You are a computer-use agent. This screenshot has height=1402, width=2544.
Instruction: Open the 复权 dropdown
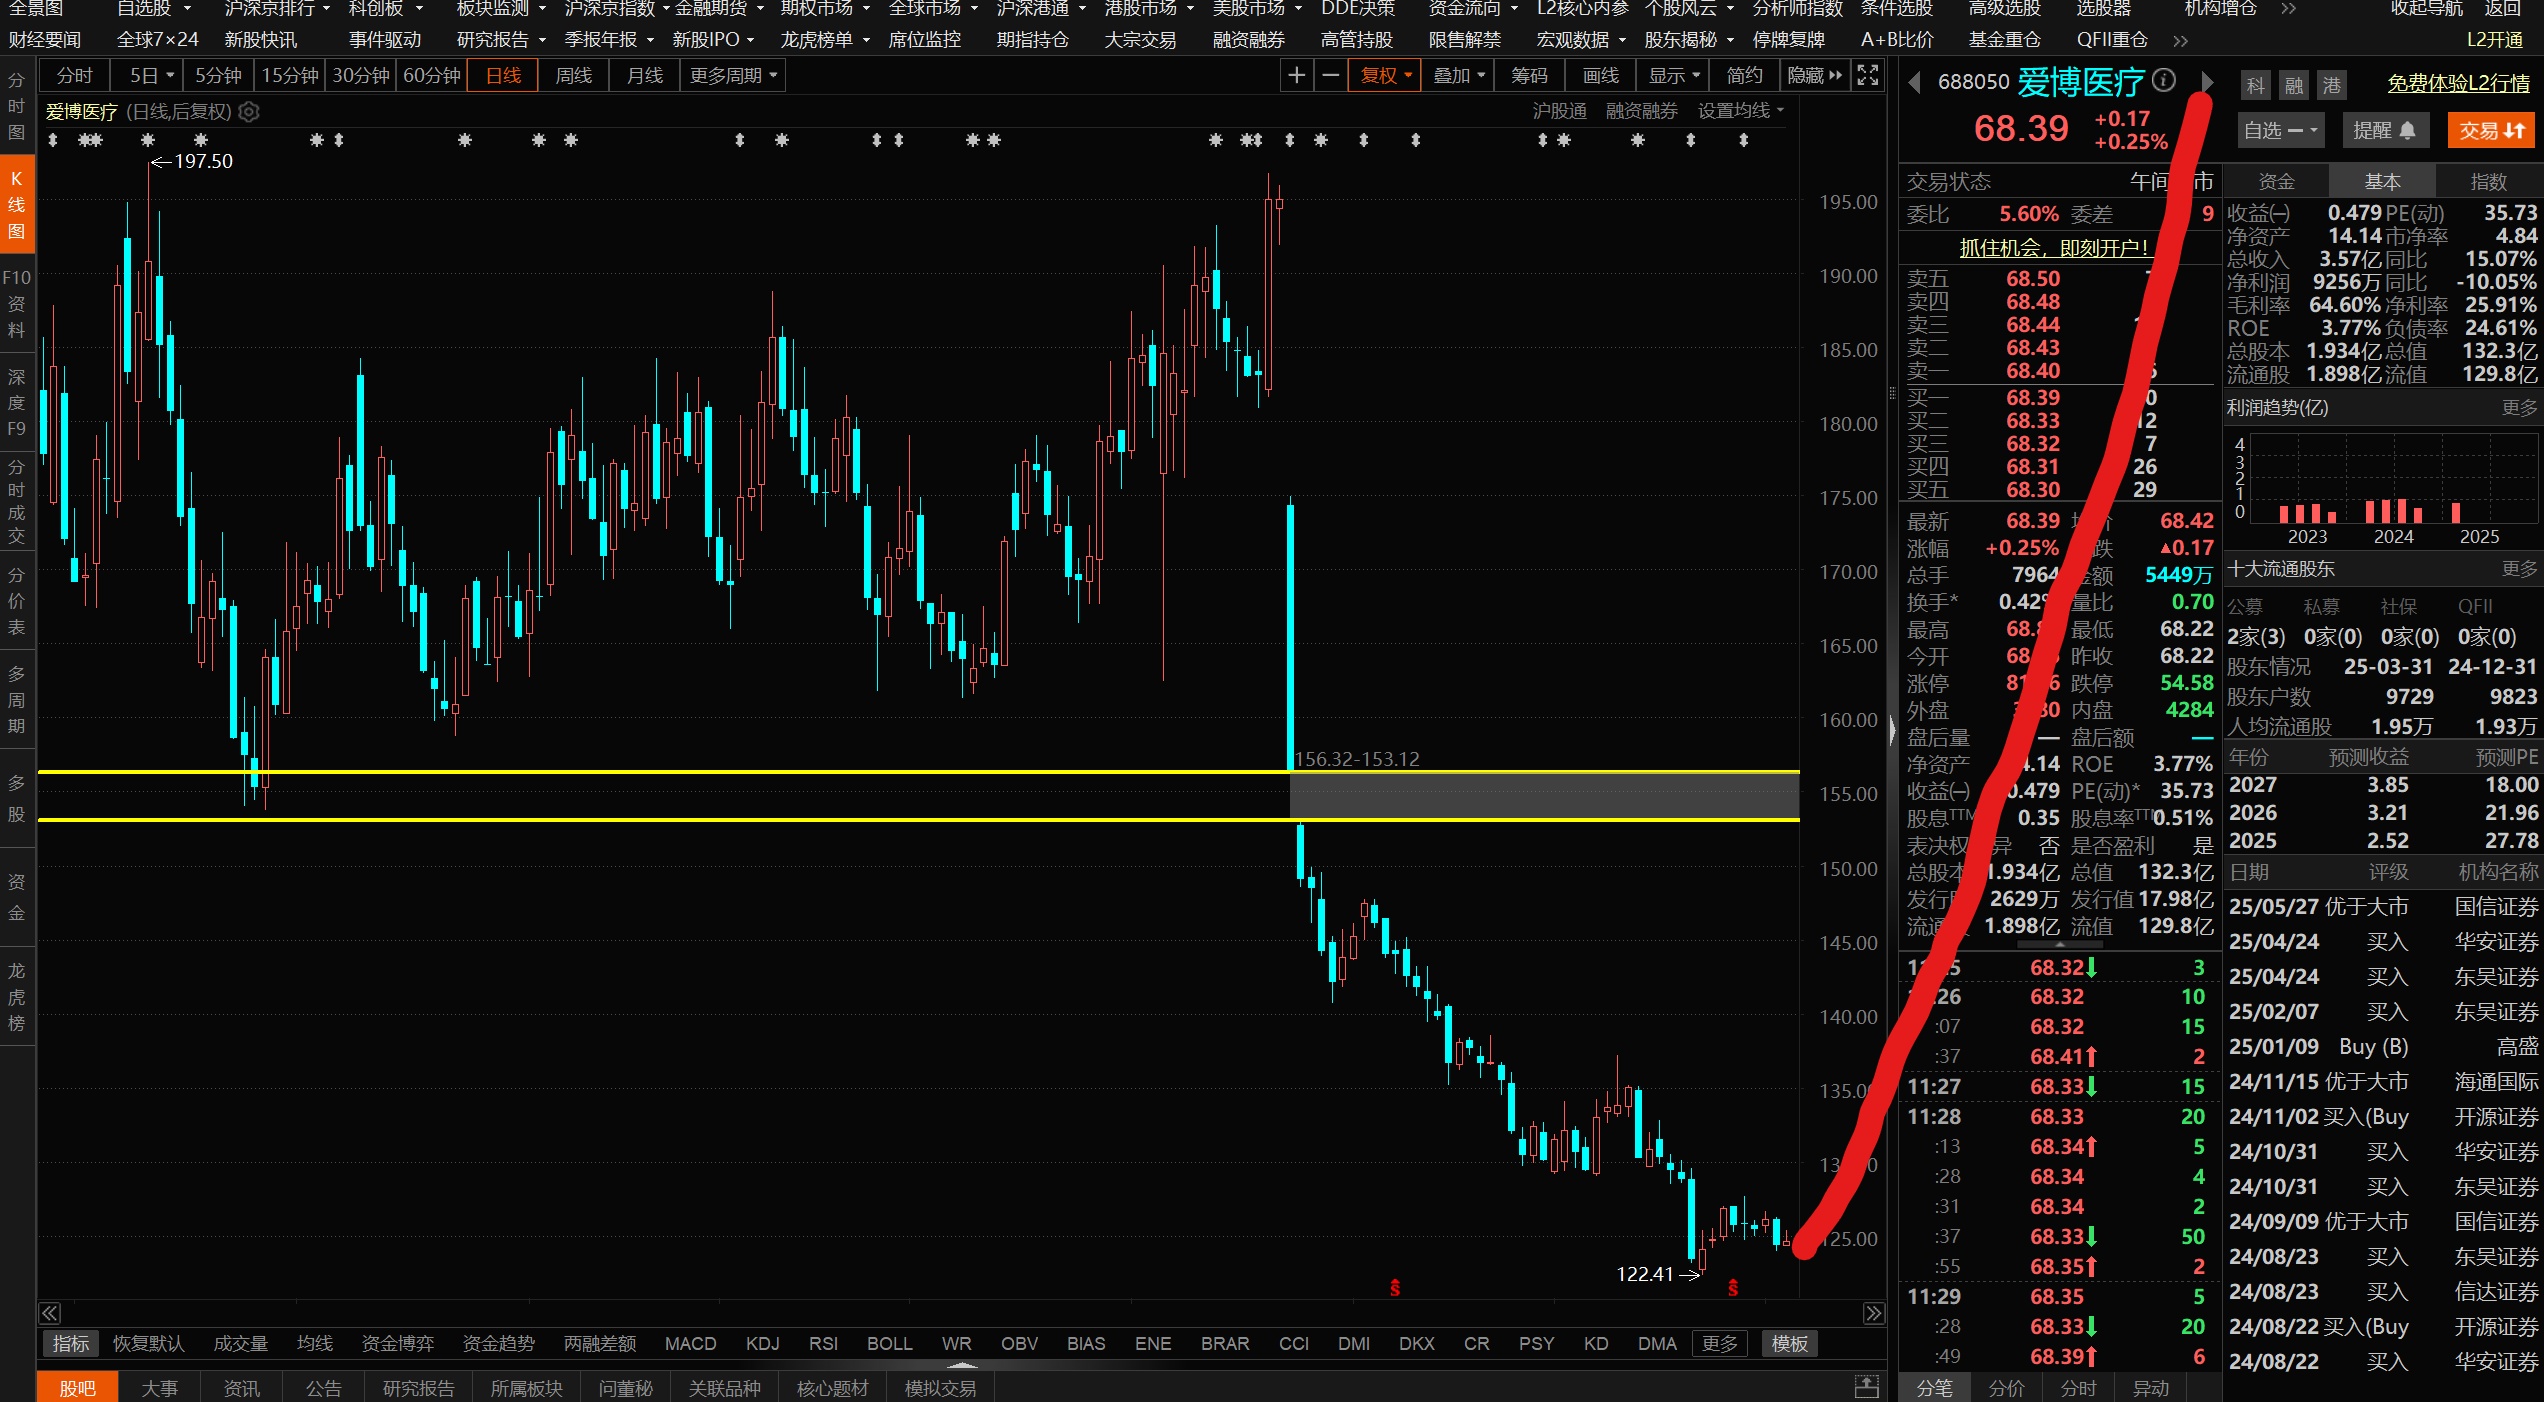[1385, 76]
